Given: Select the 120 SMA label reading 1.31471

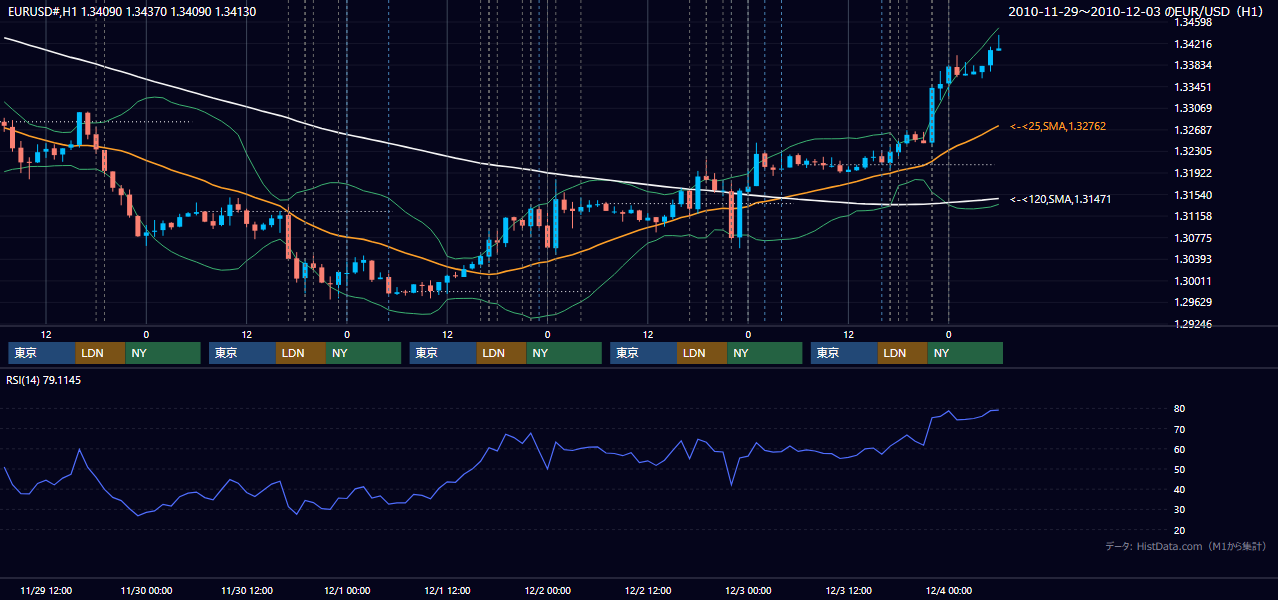Looking at the screenshot, I should pos(1060,199).
